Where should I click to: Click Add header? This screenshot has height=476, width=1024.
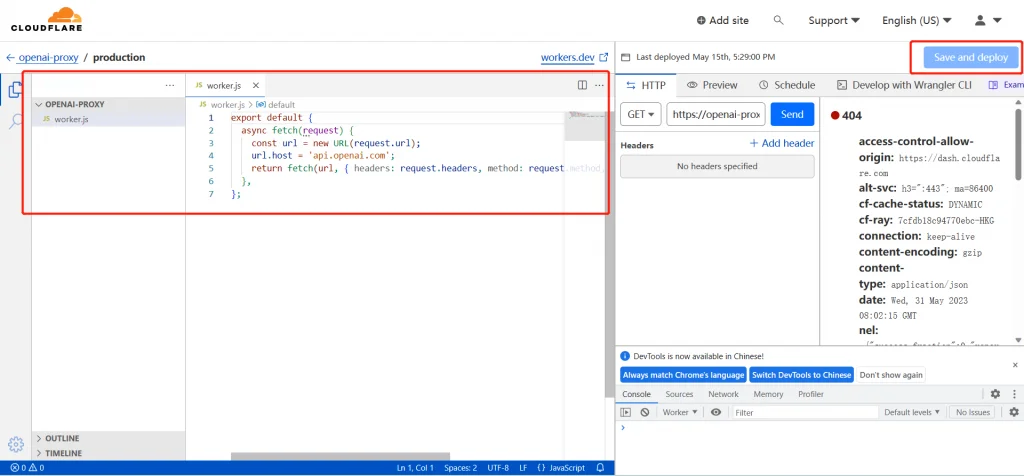782,143
